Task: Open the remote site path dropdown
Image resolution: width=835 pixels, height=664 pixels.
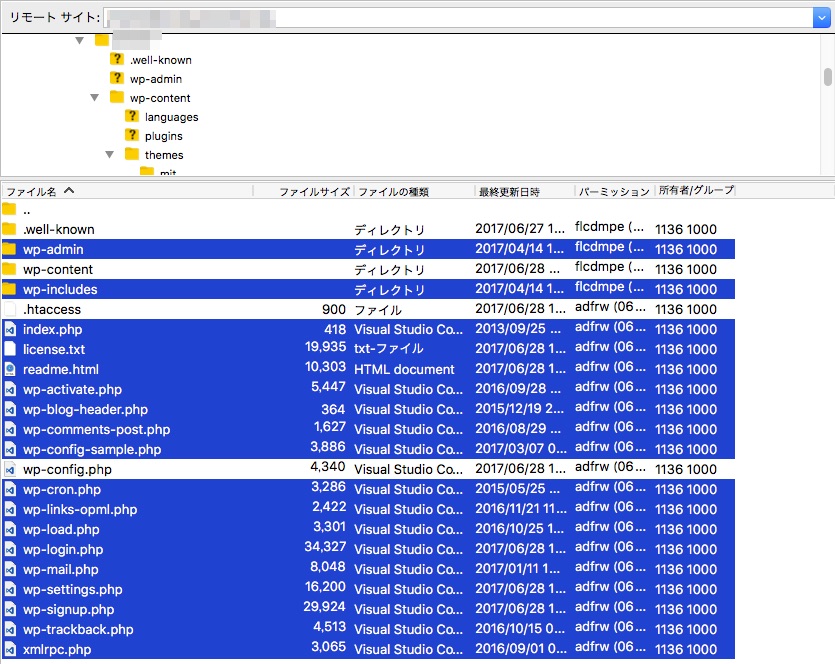Action: coord(820,17)
